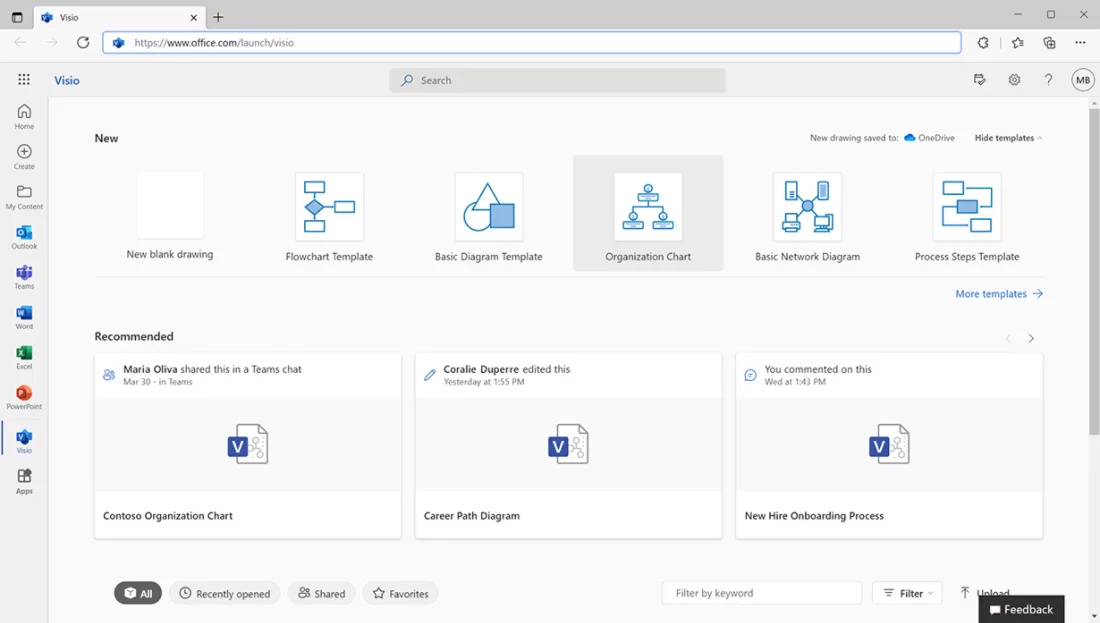Click the Visio app title link
This screenshot has height=623, width=1100.
pyautogui.click(x=67, y=80)
